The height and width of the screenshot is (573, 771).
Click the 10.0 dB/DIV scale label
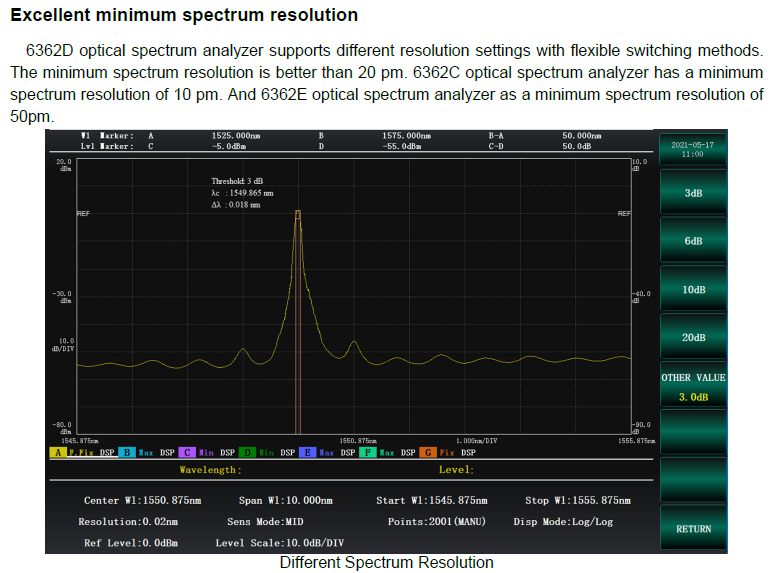[x=63, y=345]
